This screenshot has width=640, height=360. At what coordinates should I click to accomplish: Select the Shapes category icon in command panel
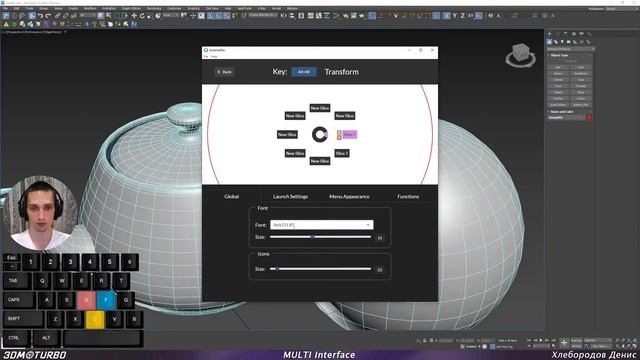[556, 42]
